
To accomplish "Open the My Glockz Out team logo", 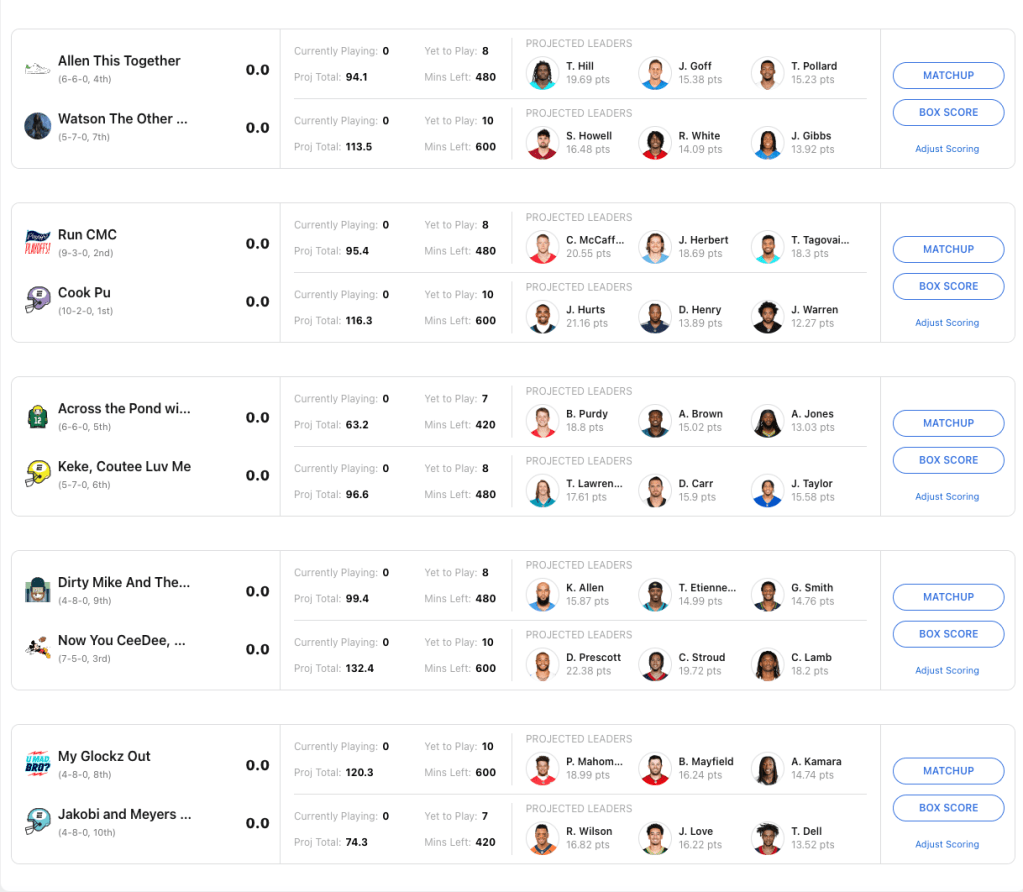I will pyautogui.click(x=38, y=764).
